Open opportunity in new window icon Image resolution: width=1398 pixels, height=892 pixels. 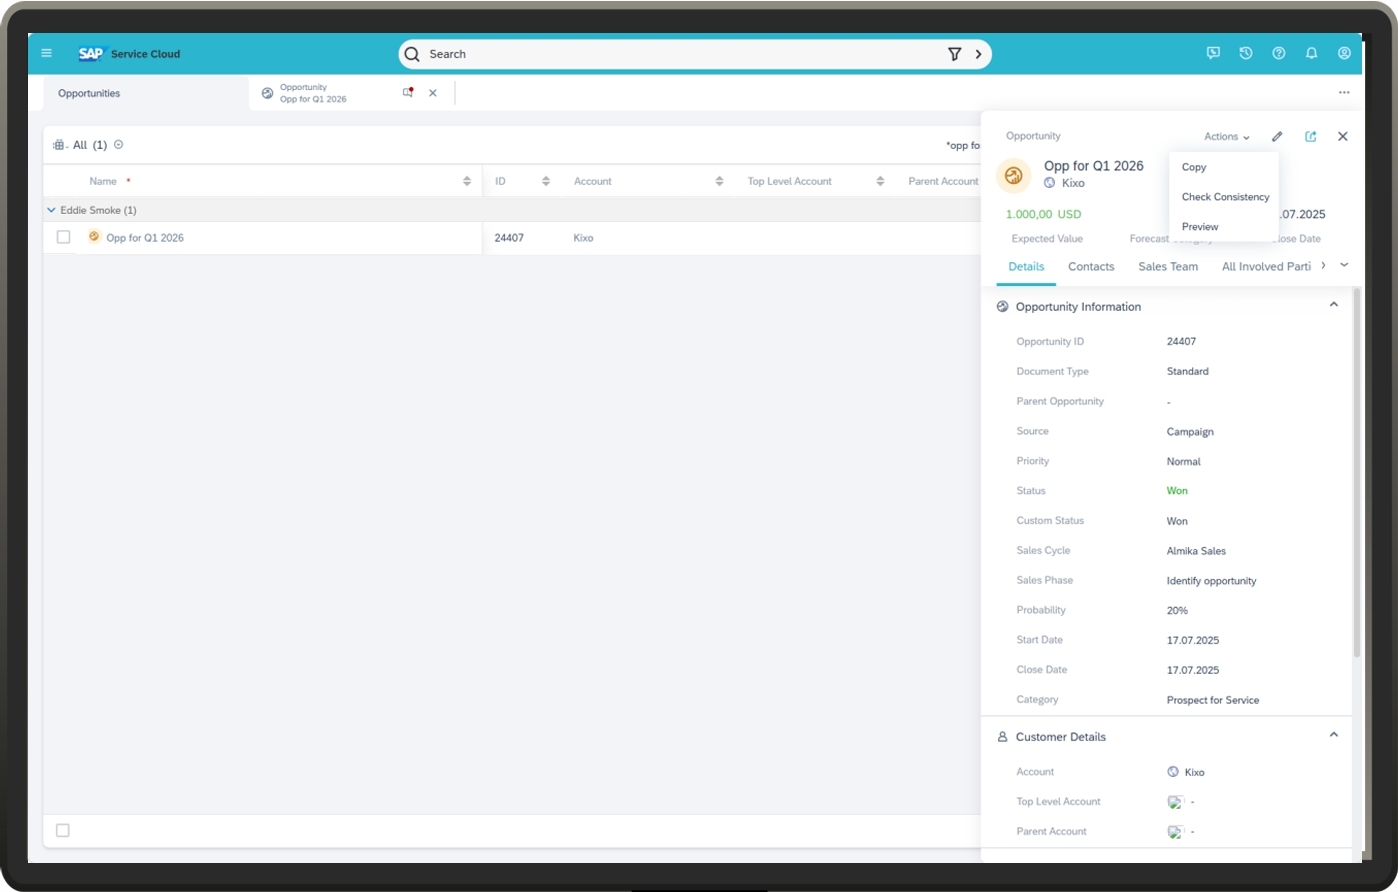[x=1311, y=137]
